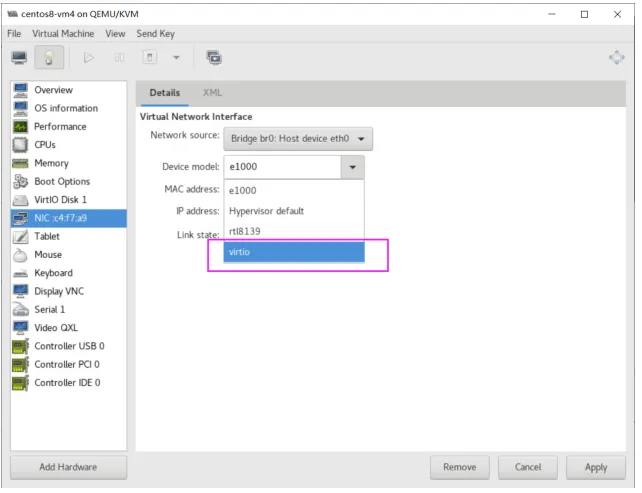The width and height of the screenshot is (642, 493).
Task: Click the CPUs chip icon
Action: click(x=20, y=145)
